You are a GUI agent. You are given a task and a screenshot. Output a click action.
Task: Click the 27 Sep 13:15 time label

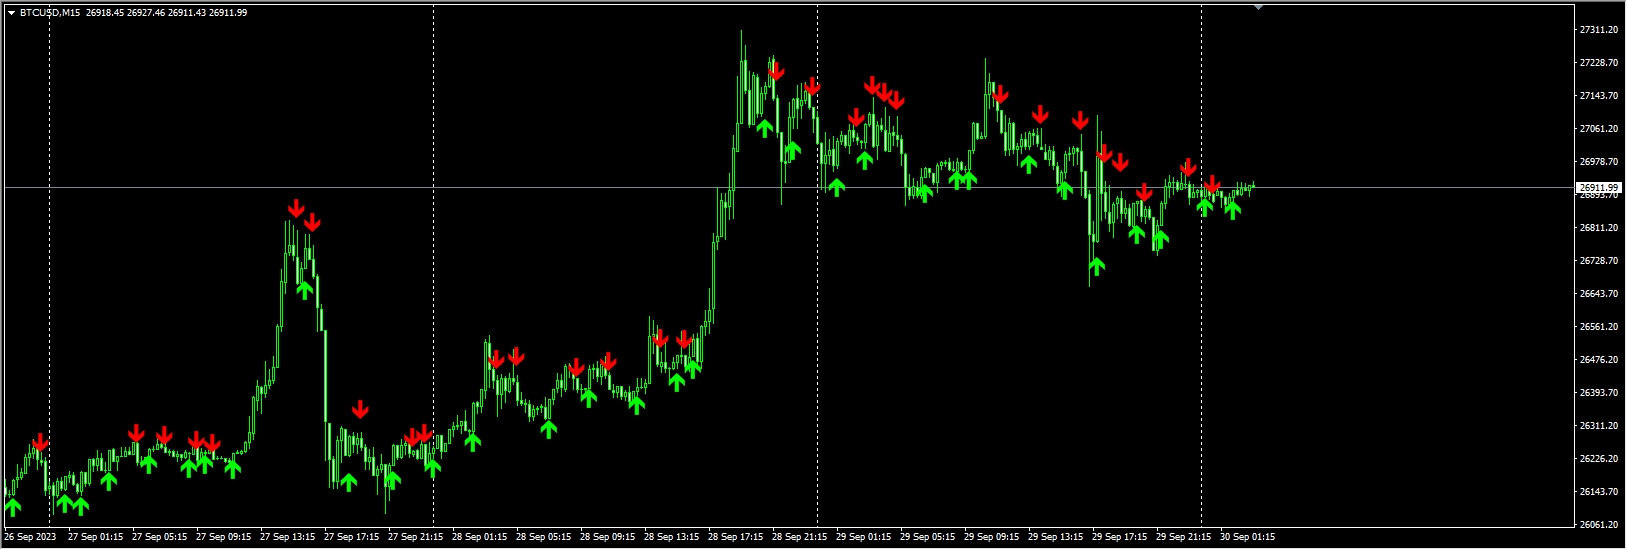[288, 537]
